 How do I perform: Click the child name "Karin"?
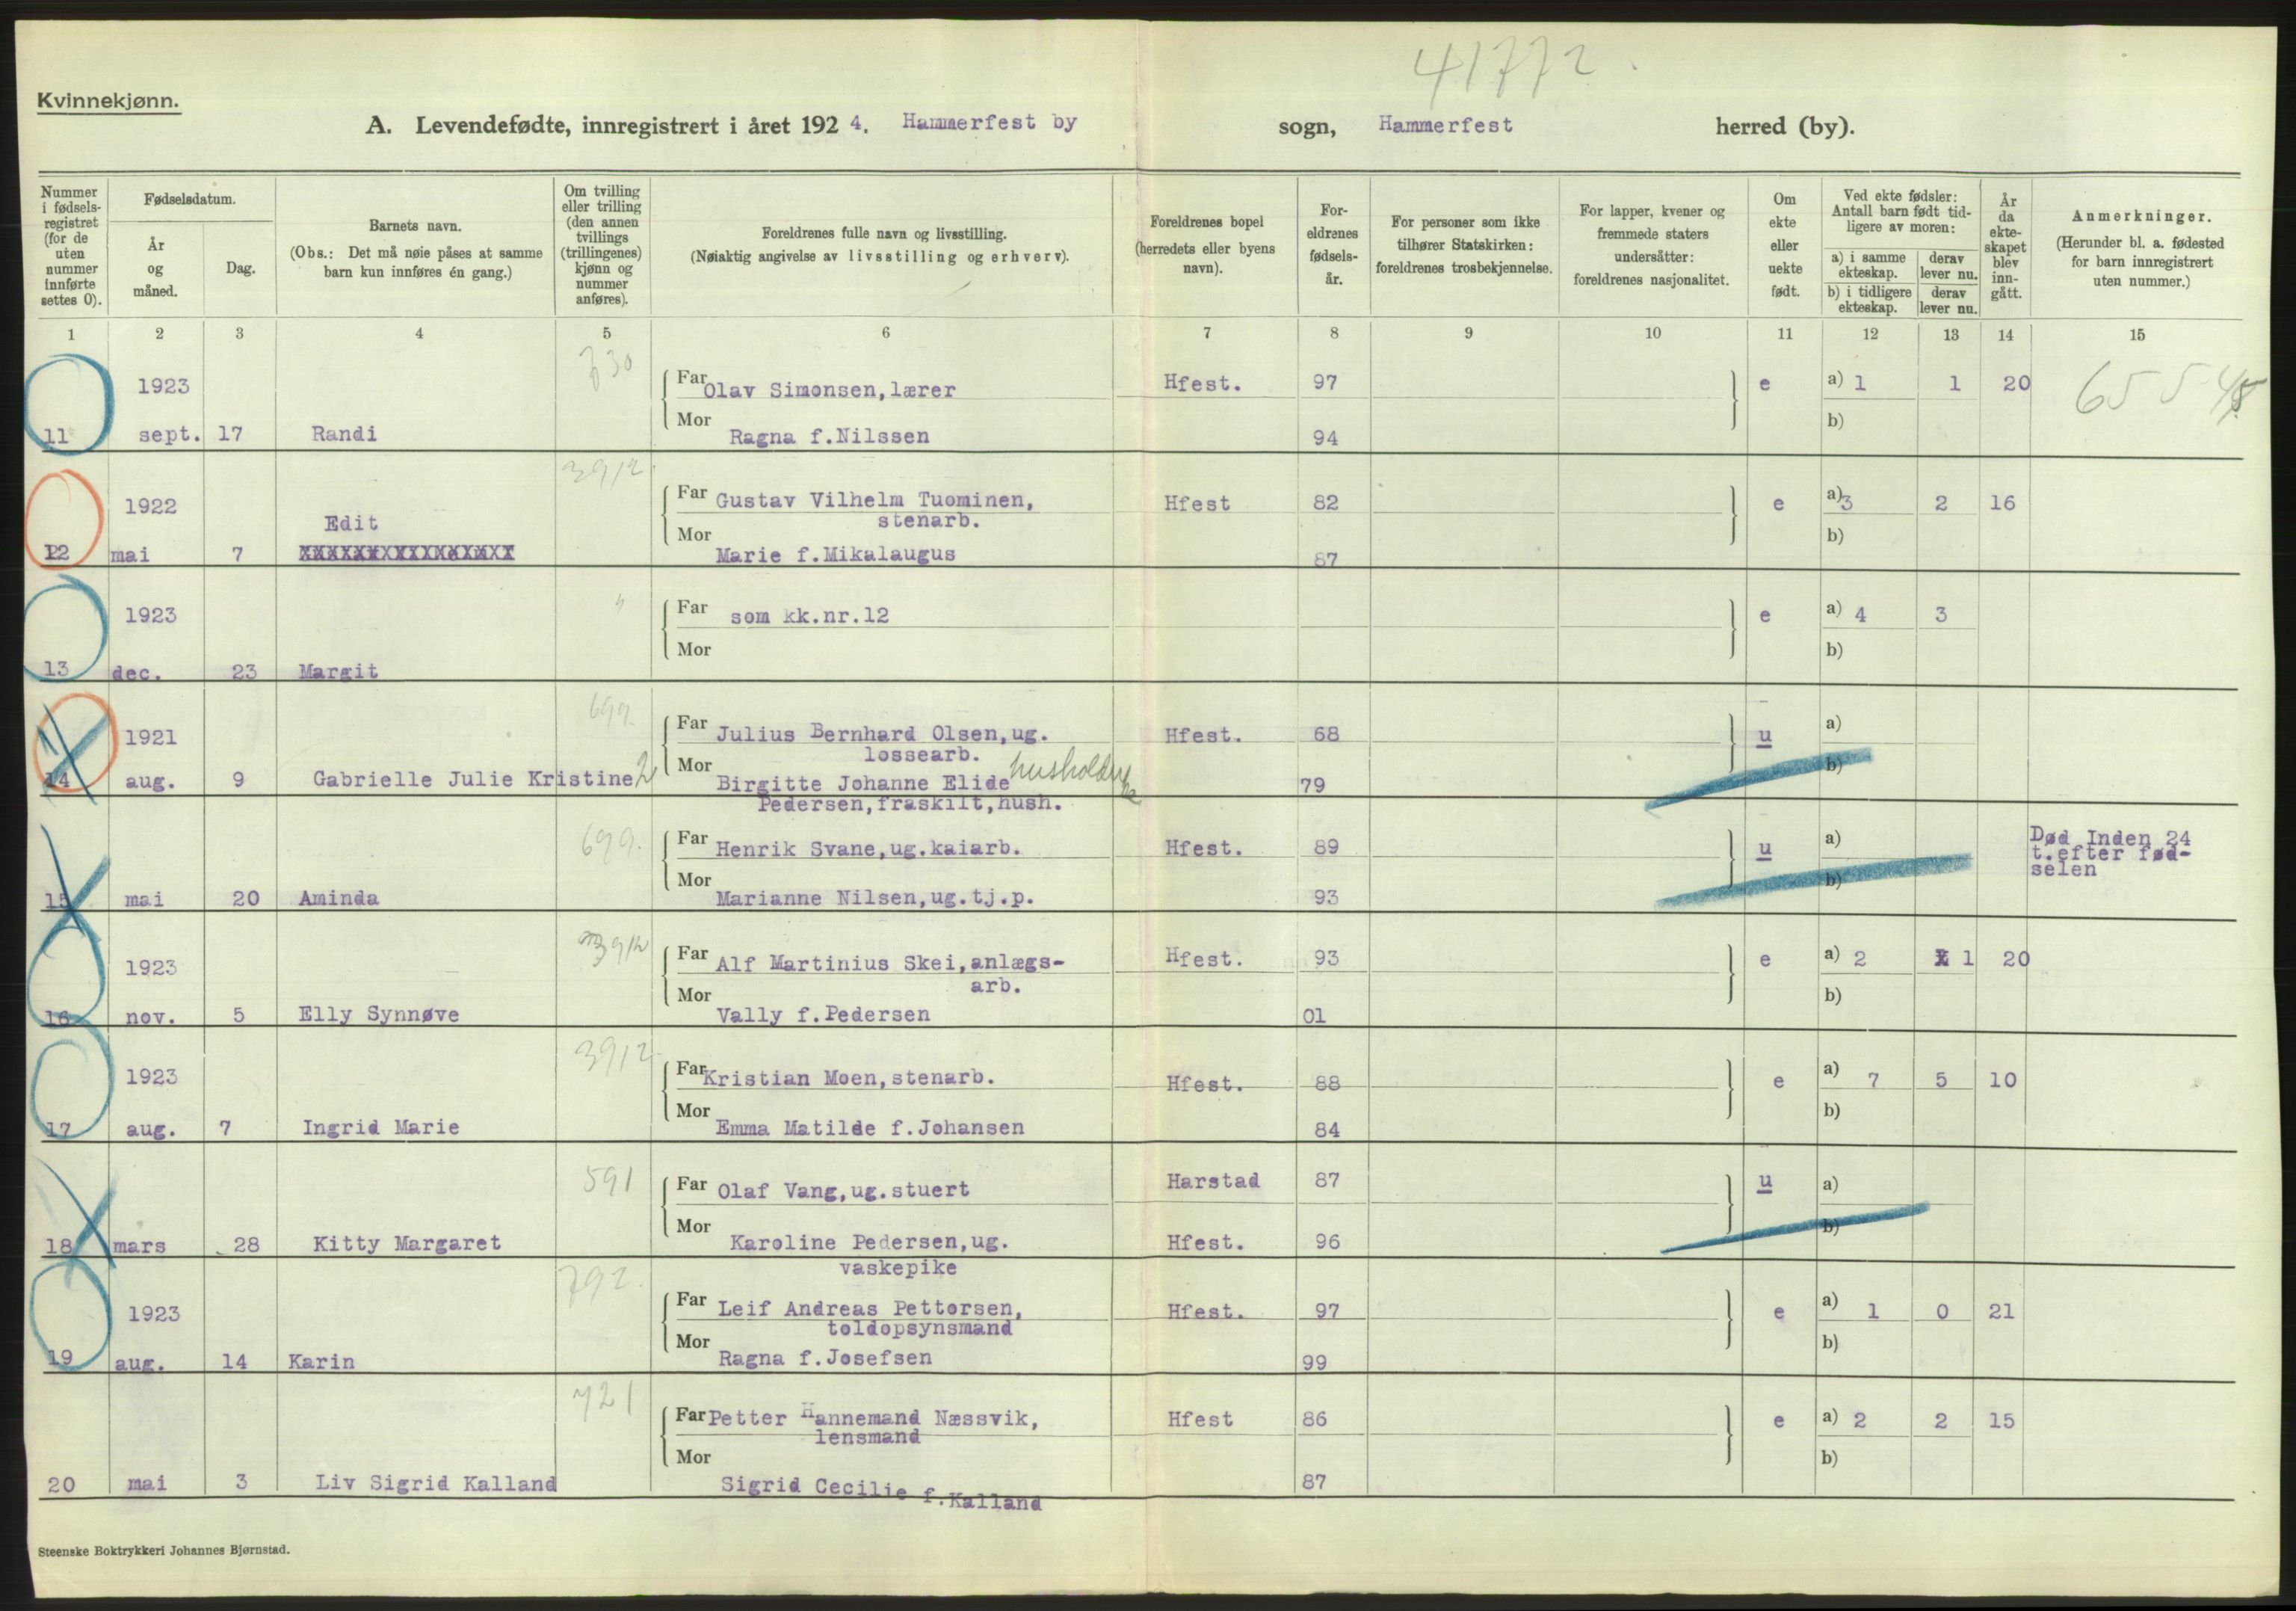321,1361
